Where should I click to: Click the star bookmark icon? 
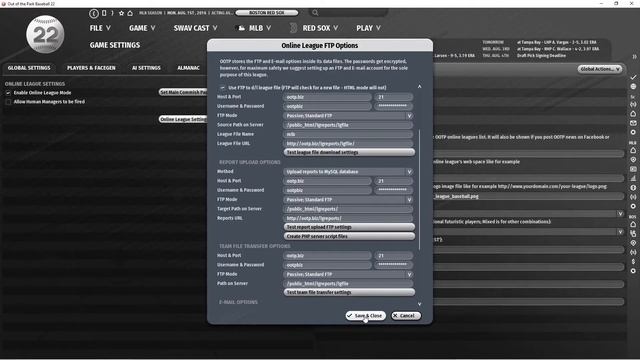(121, 13)
